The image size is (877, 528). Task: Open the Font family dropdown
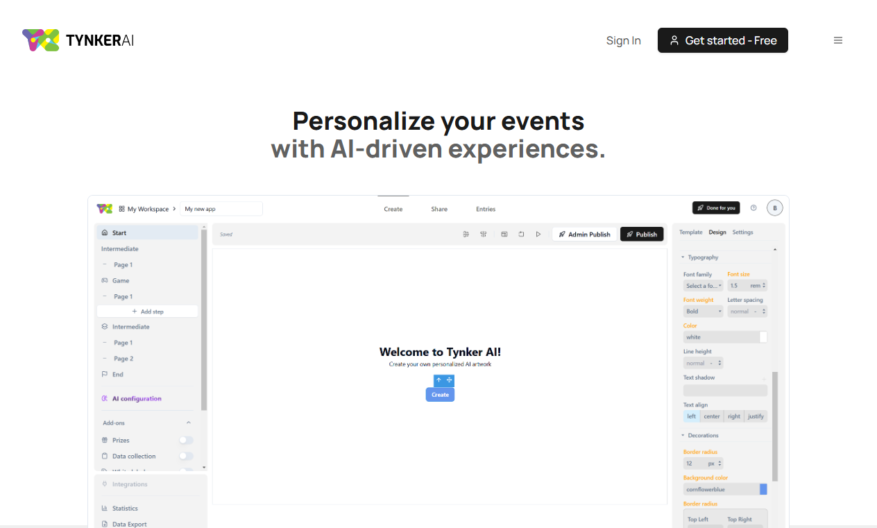703,285
